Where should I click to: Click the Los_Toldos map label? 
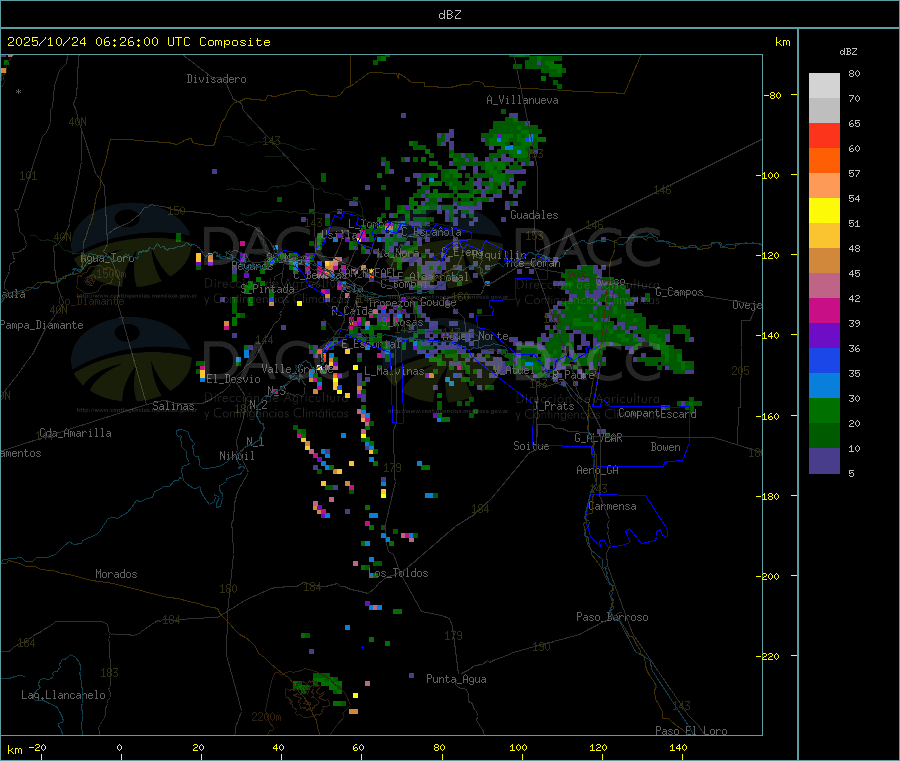point(401,573)
